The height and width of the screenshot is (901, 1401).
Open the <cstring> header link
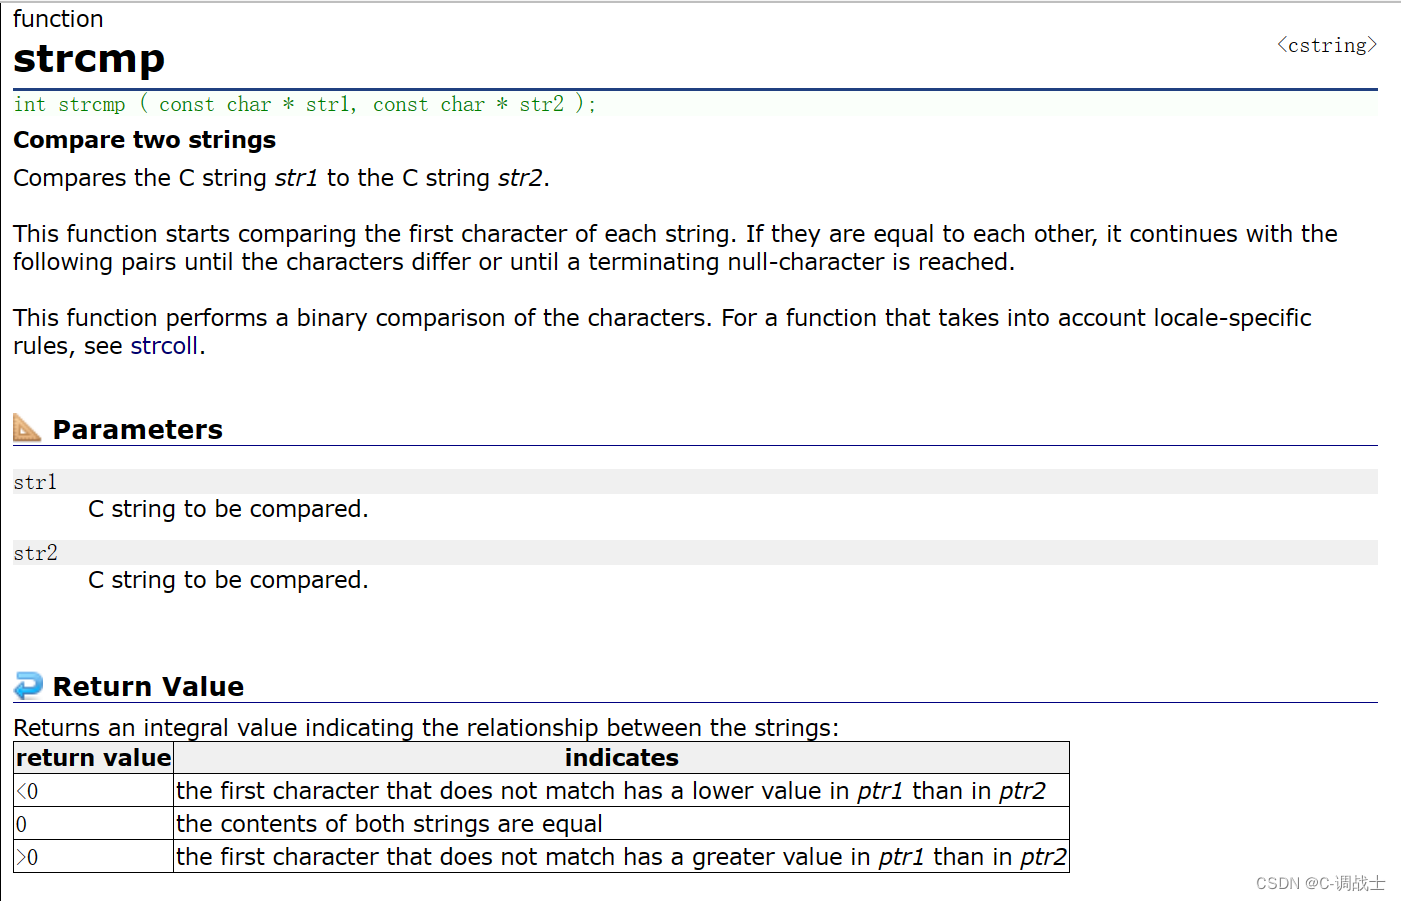coord(1326,45)
